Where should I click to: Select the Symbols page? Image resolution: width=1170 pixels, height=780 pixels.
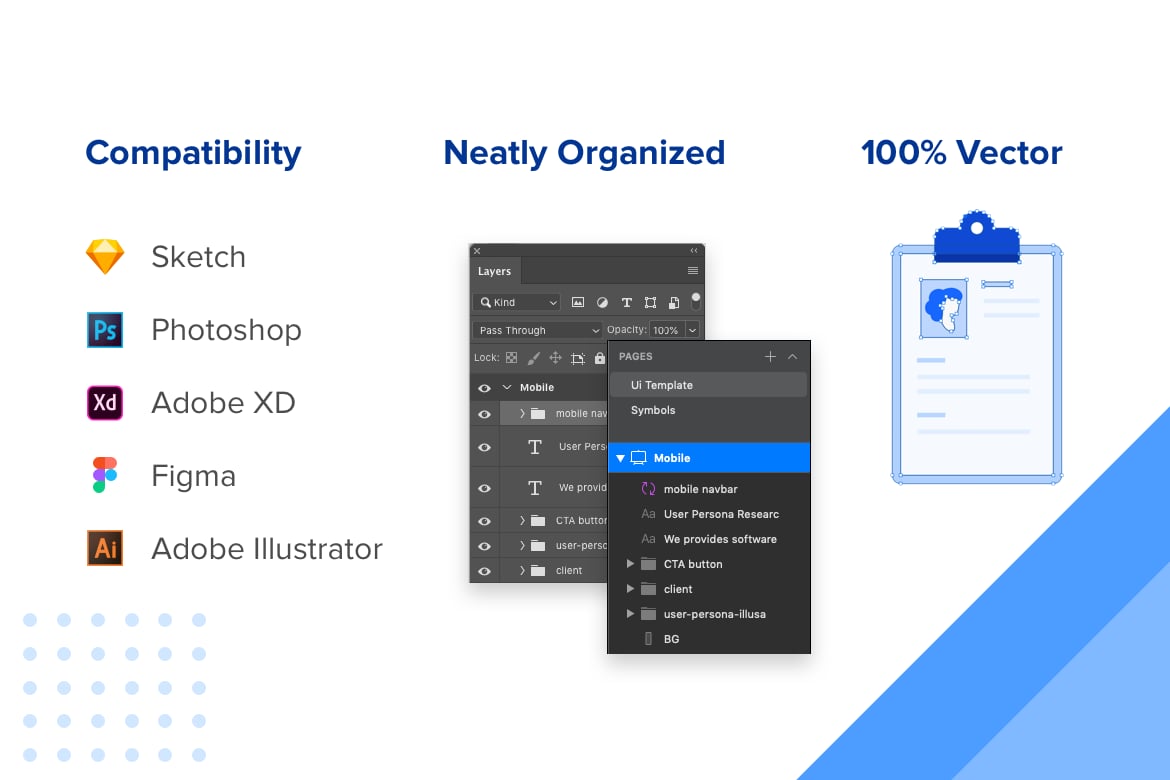(708, 411)
